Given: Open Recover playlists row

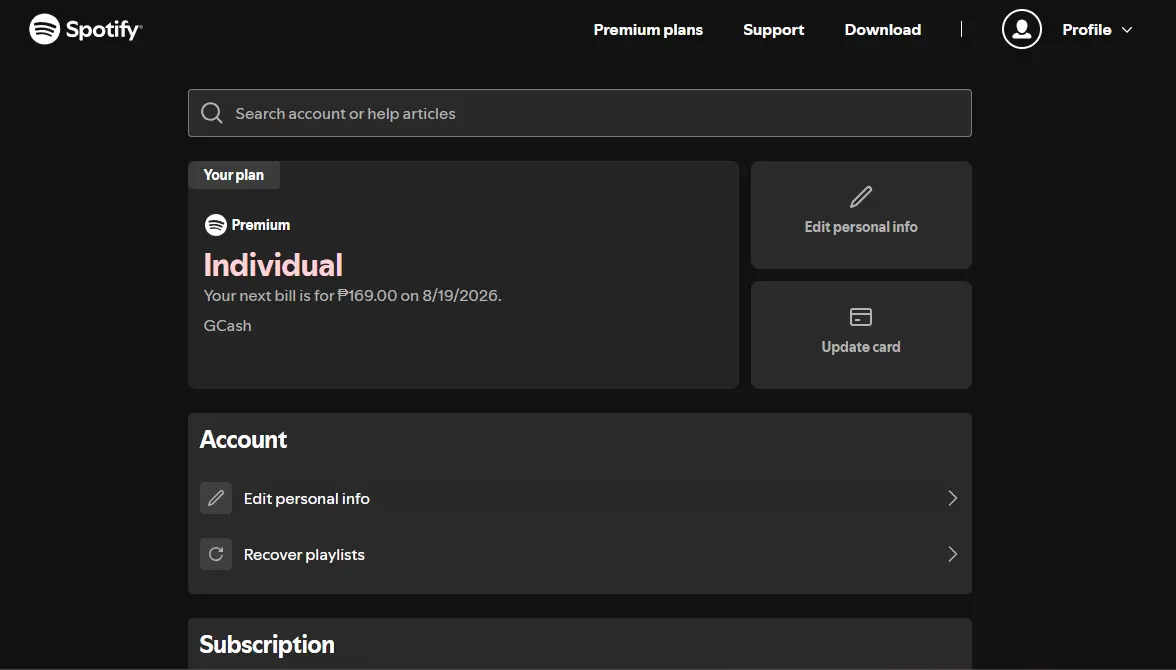Looking at the screenshot, I should point(580,554).
